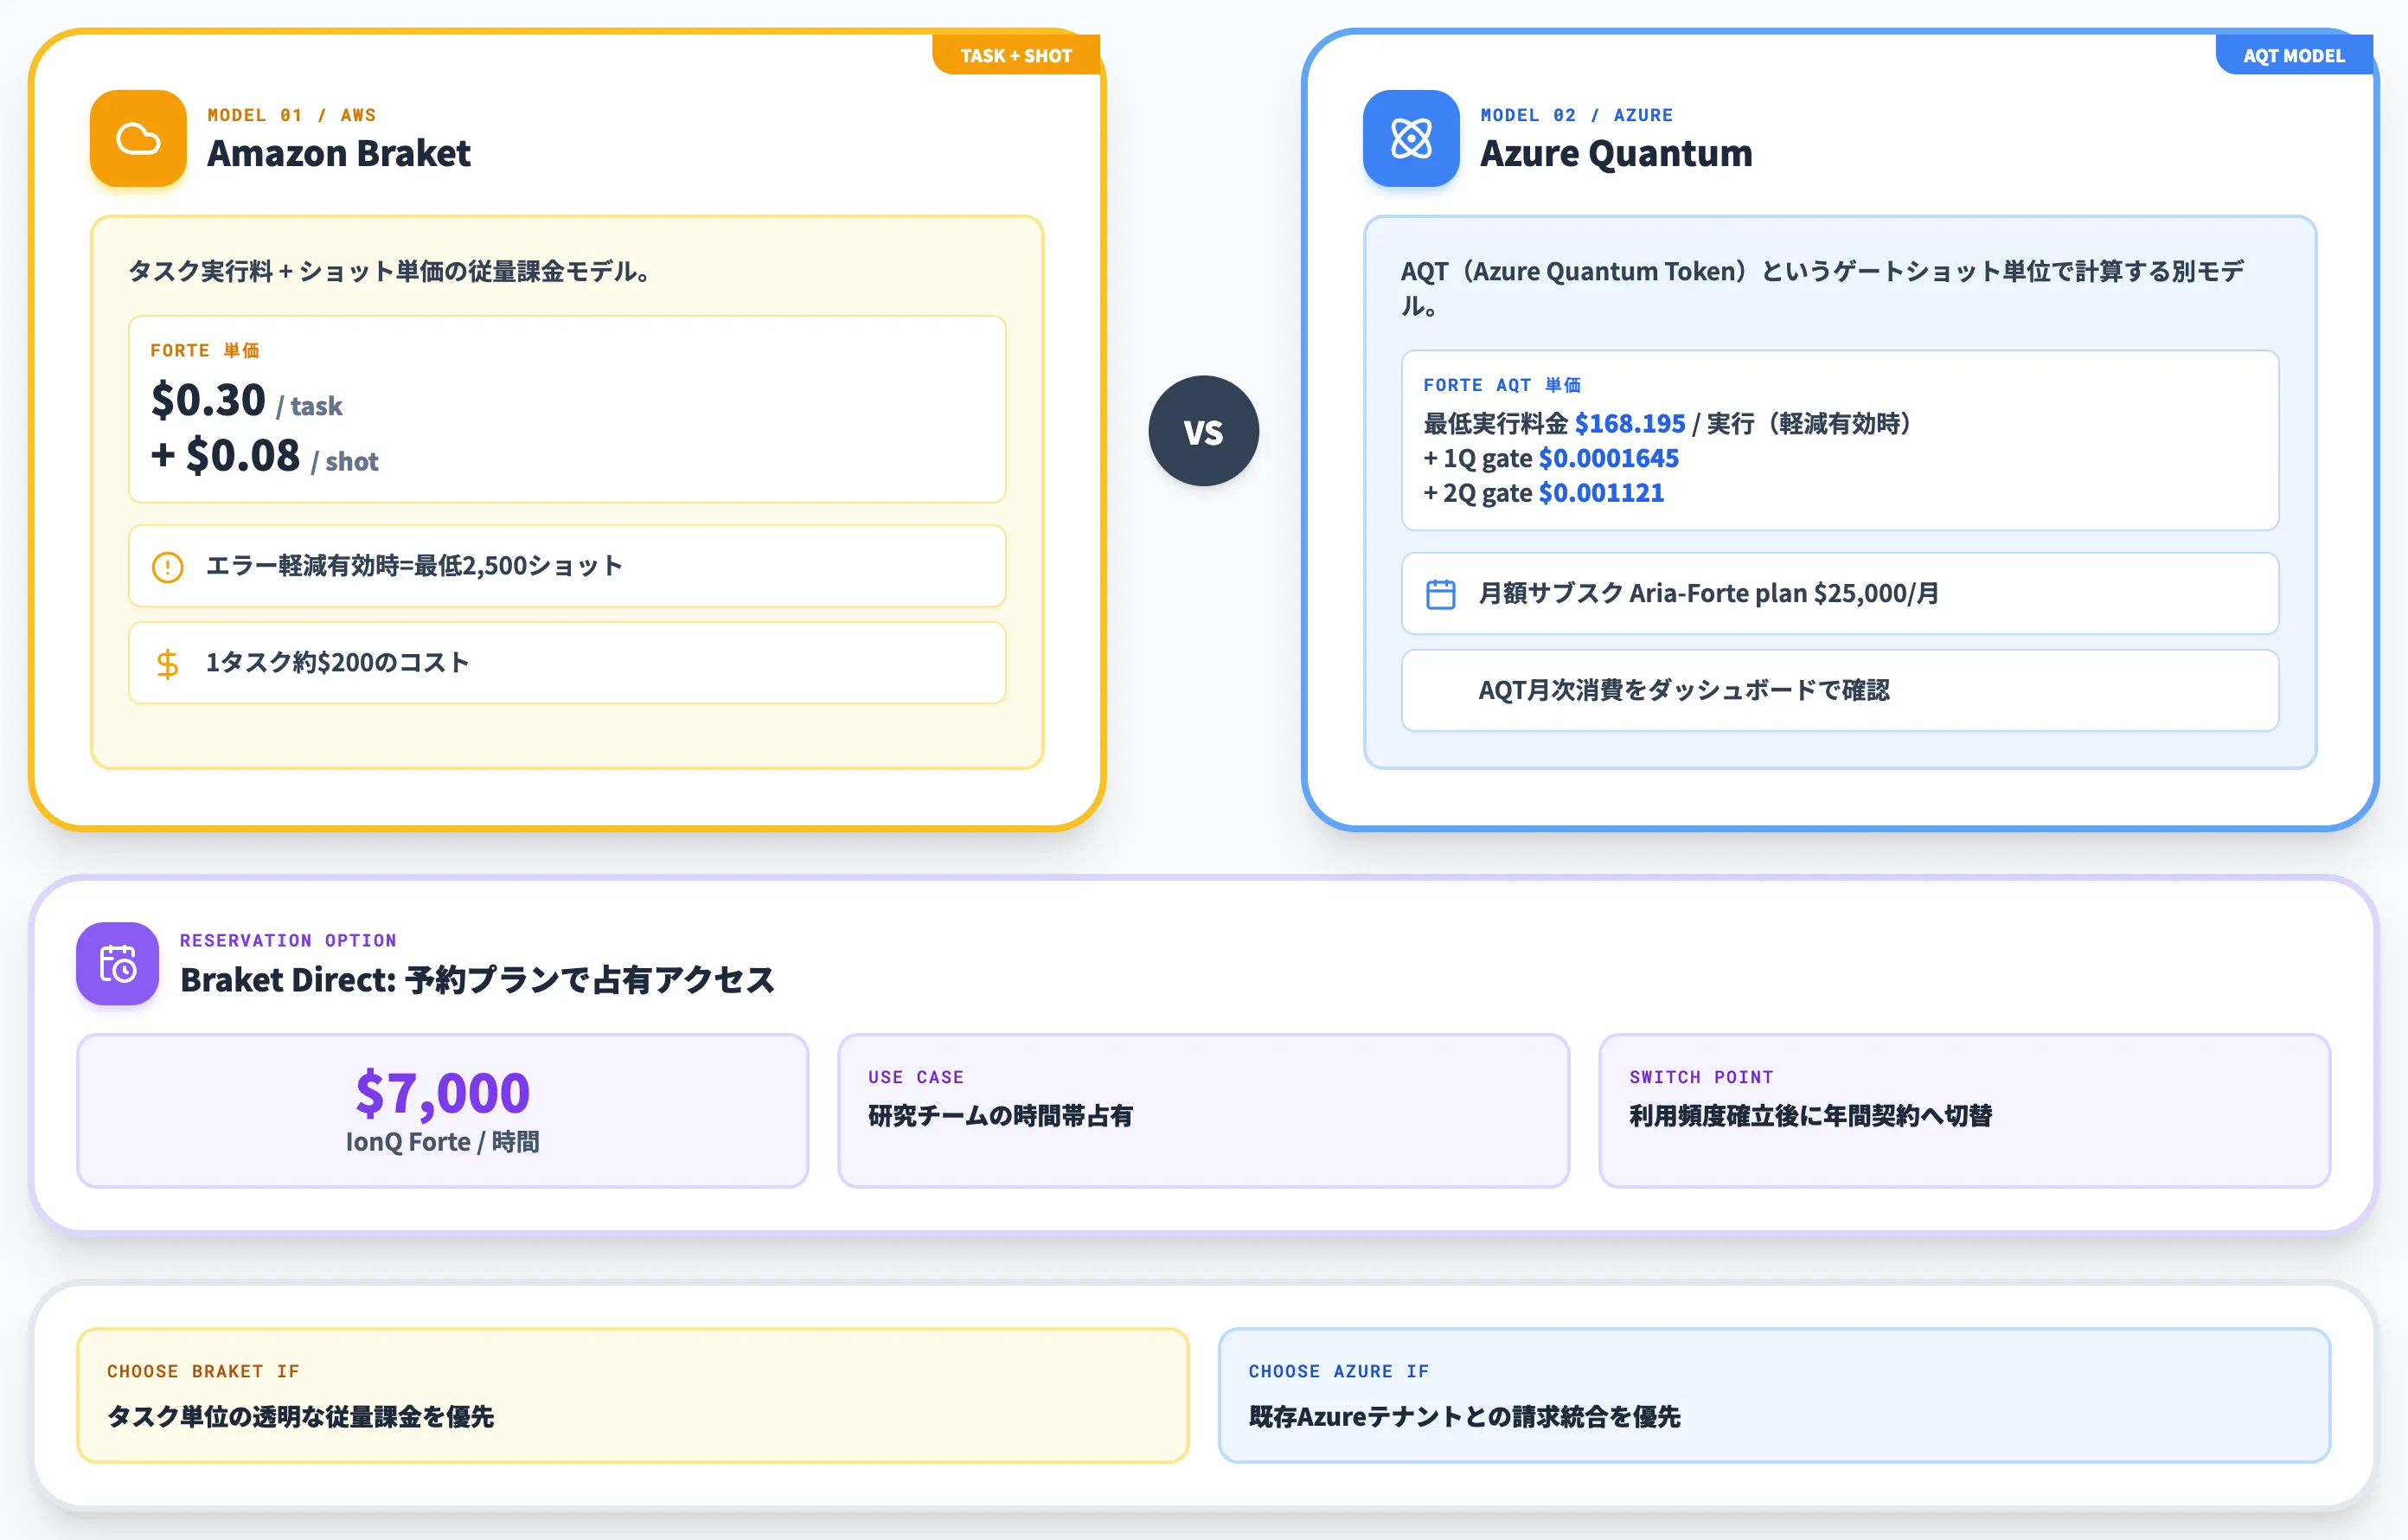Click the 利用頻度確立後に年間契約へ切替 text
This screenshot has height=1540, width=2408.
tap(1810, 1116)
